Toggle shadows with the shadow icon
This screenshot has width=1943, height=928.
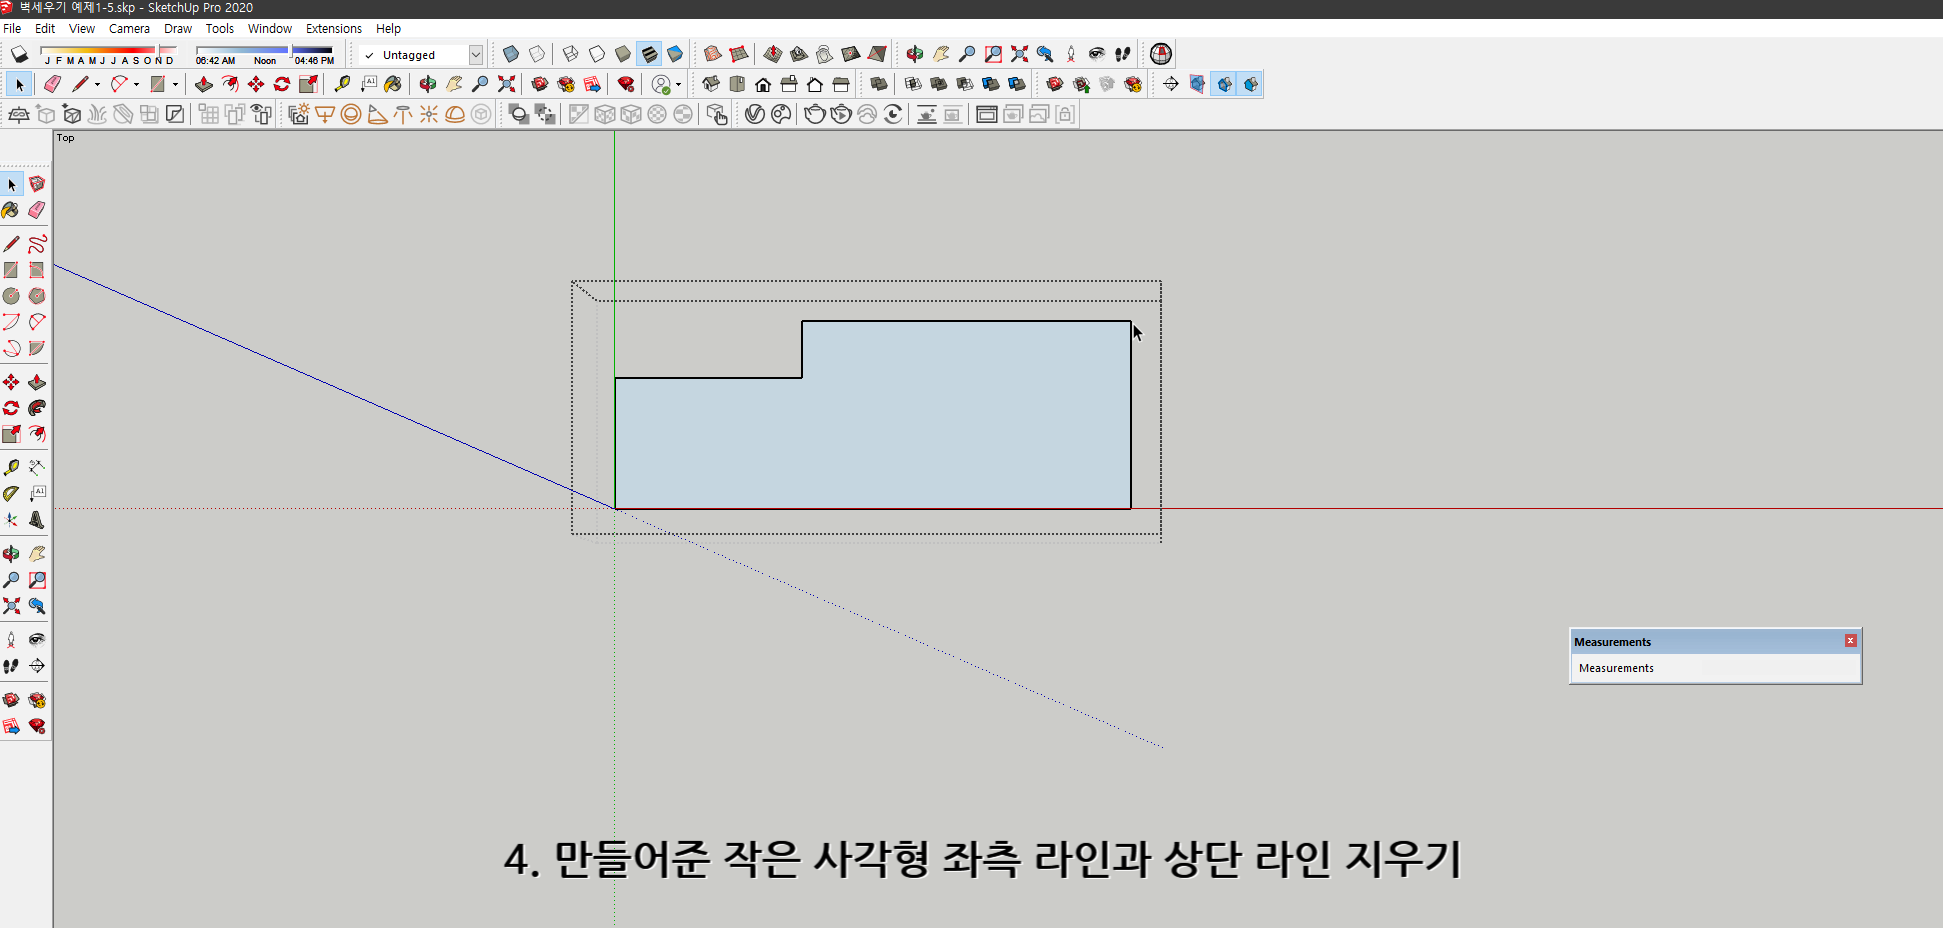click(18, 54)
